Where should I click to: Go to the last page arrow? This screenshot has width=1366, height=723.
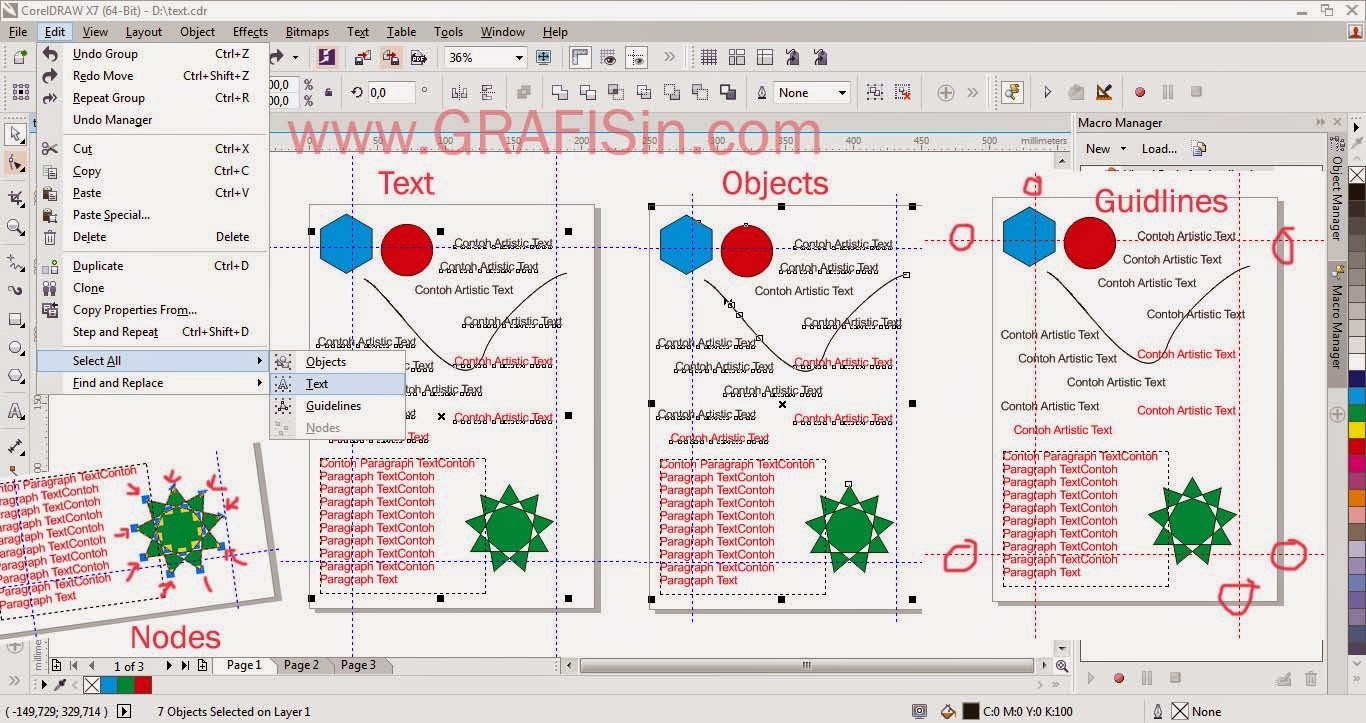(184, 666)
